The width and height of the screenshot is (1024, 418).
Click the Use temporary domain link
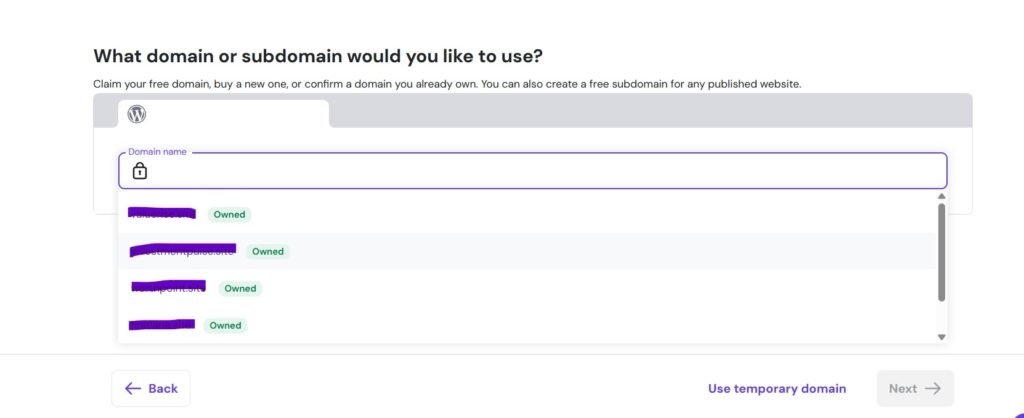(x=776, y=388)
